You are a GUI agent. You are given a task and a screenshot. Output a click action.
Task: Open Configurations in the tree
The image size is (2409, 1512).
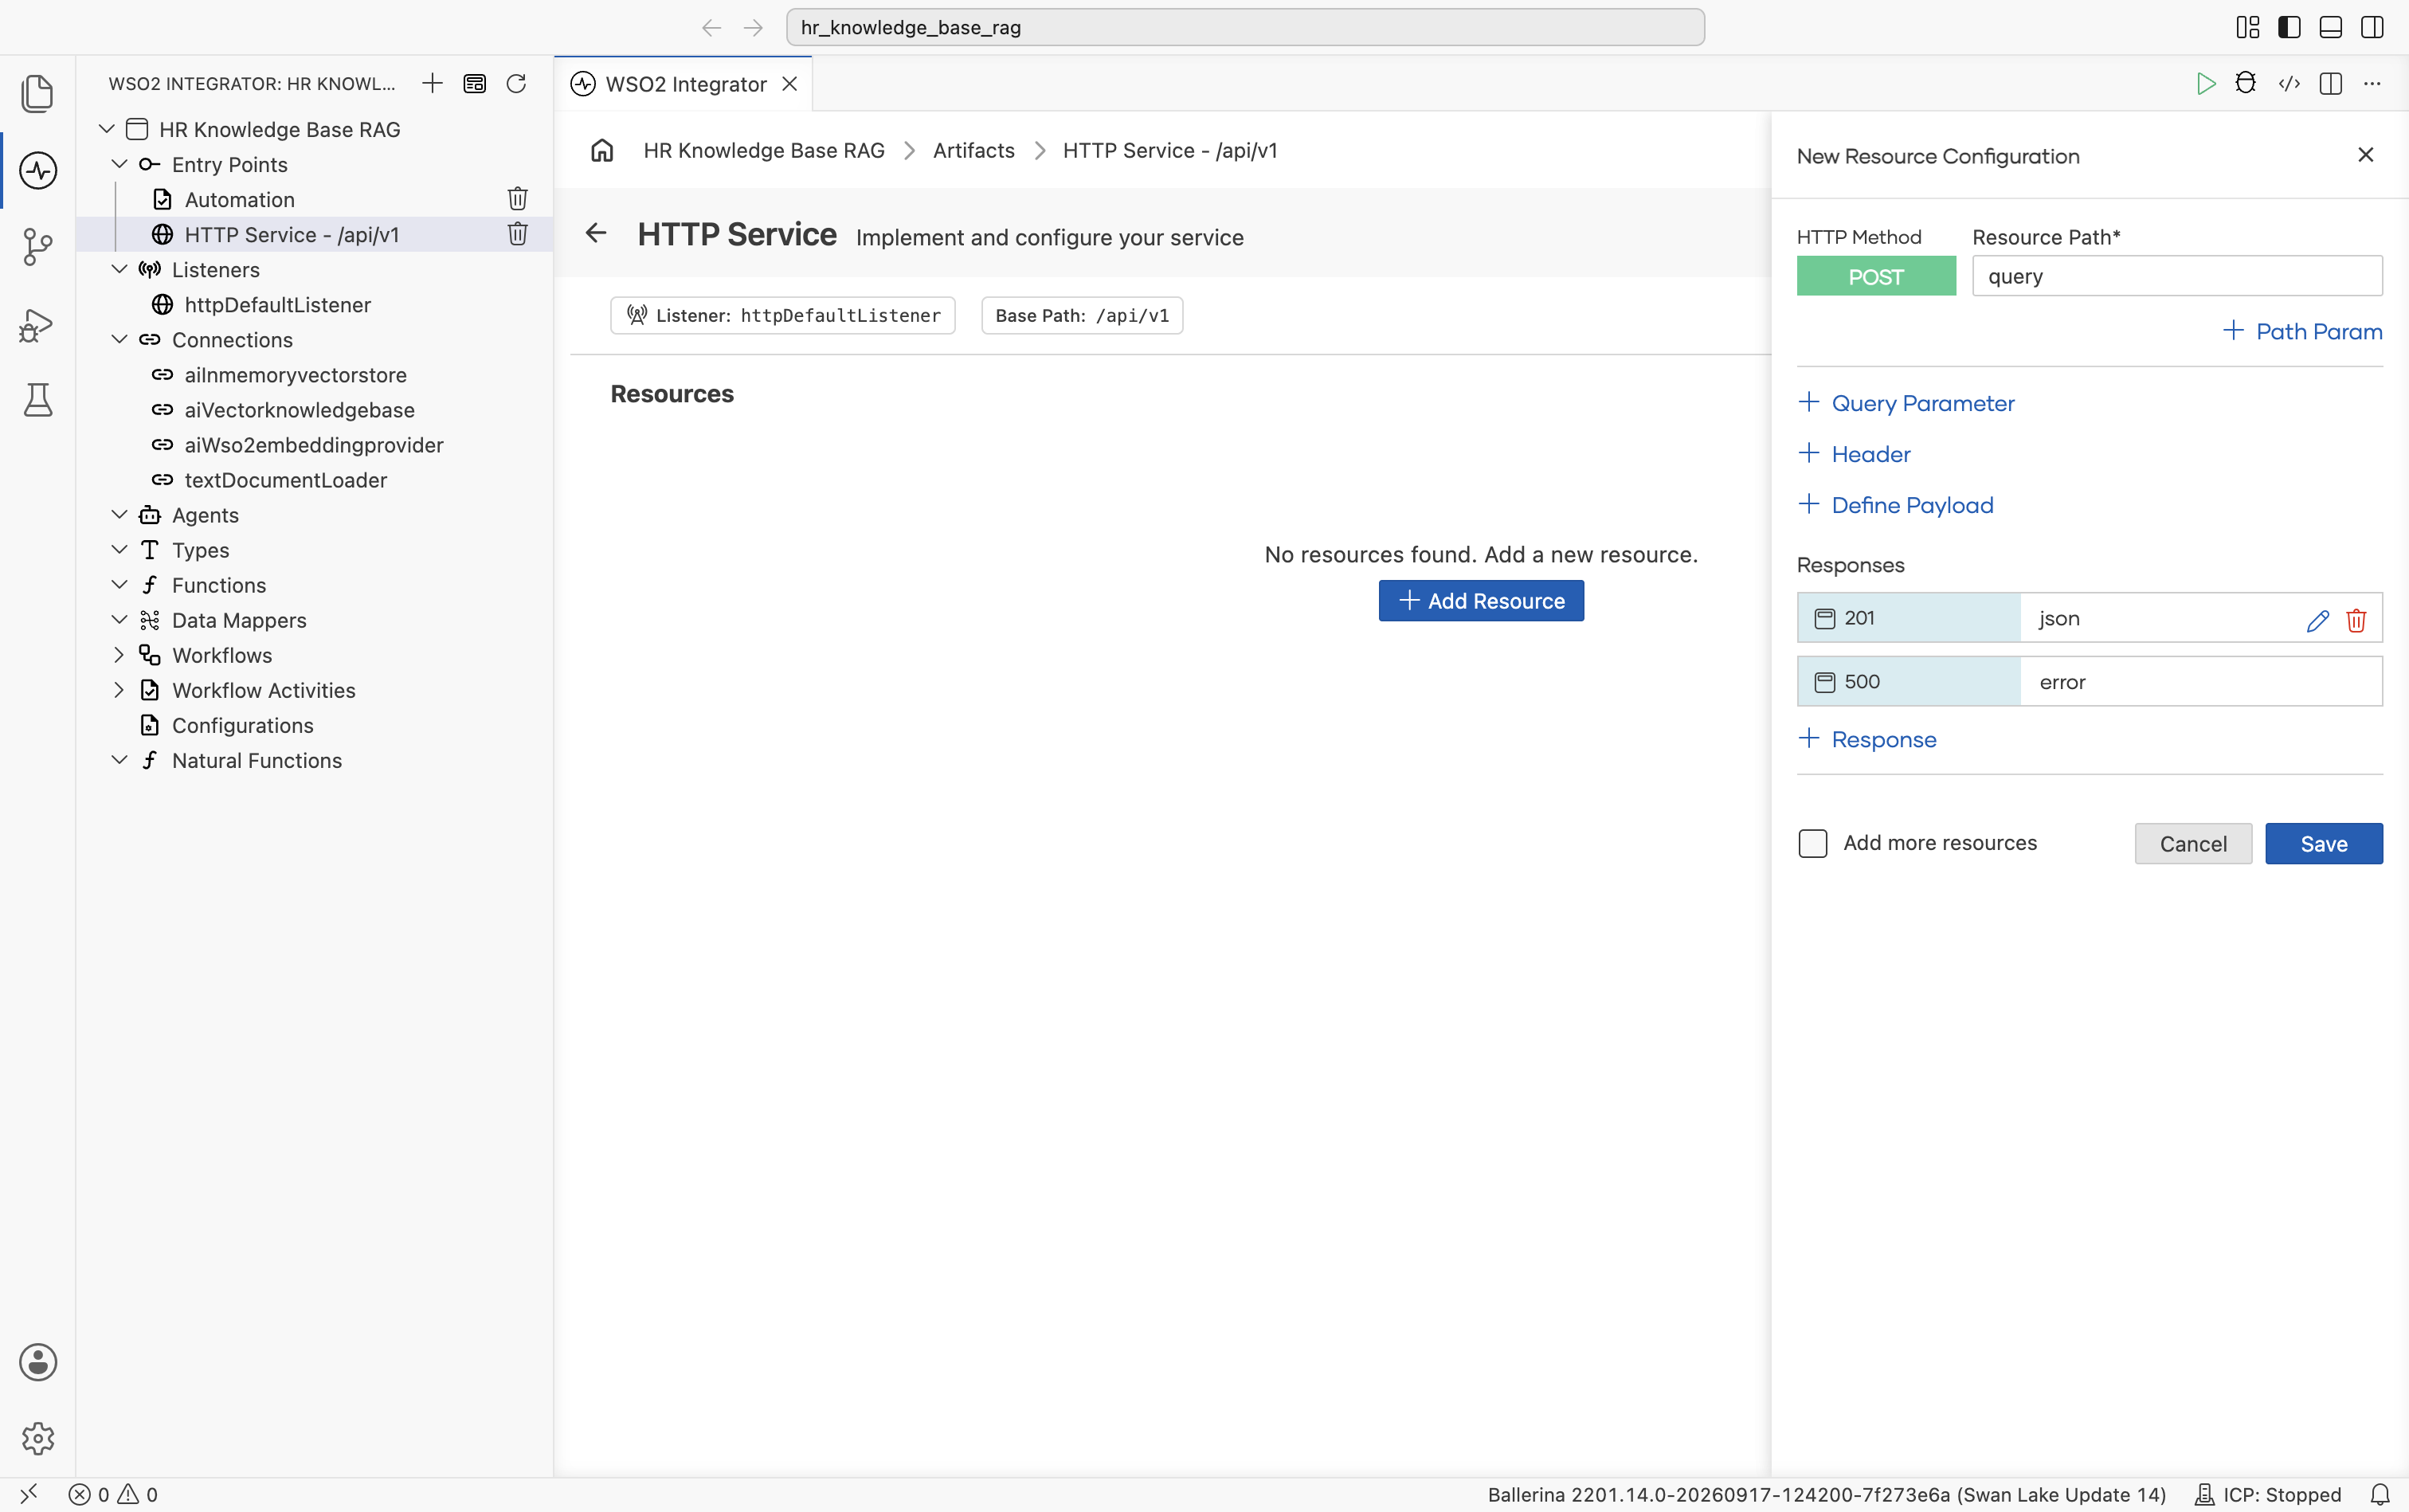click(242, 725)
